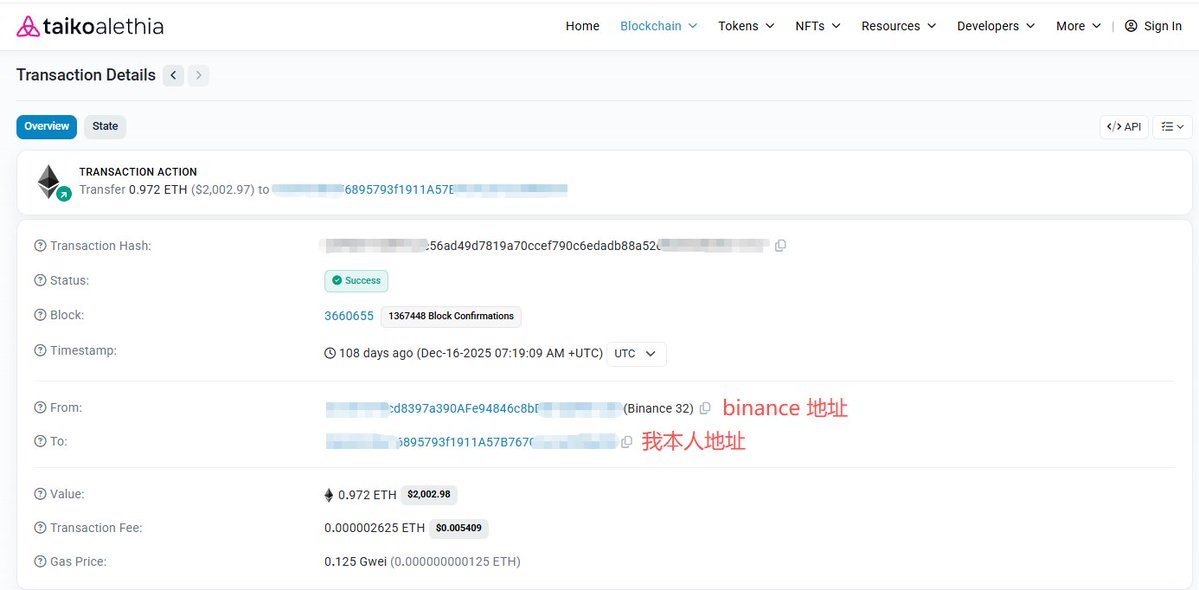This screenshot has height=590, width=1199.
Task: Expand the Blockchain menu
Action: [x=658, y=26]
